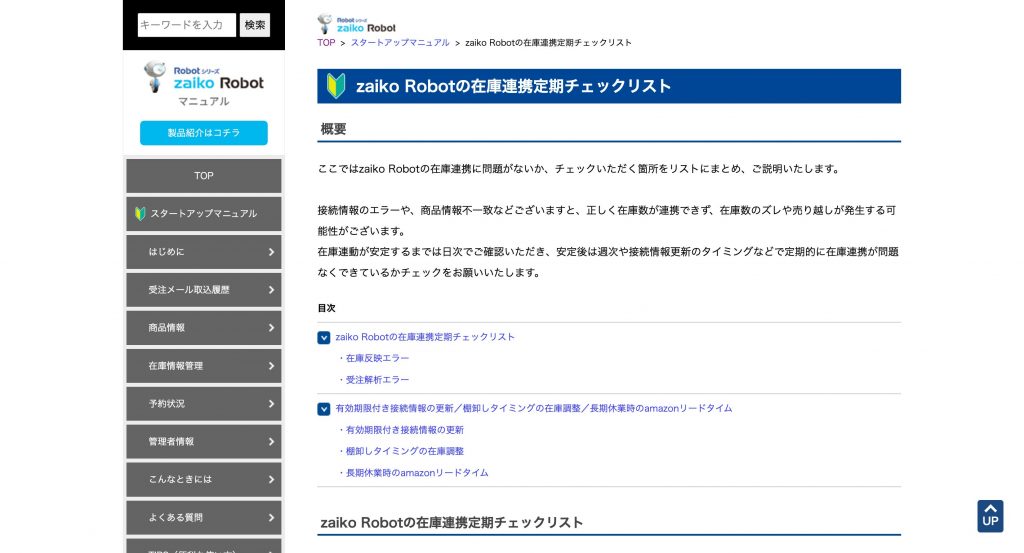Jump to 棚卸しタイミングの在庫調整 link

pos(405,450)
